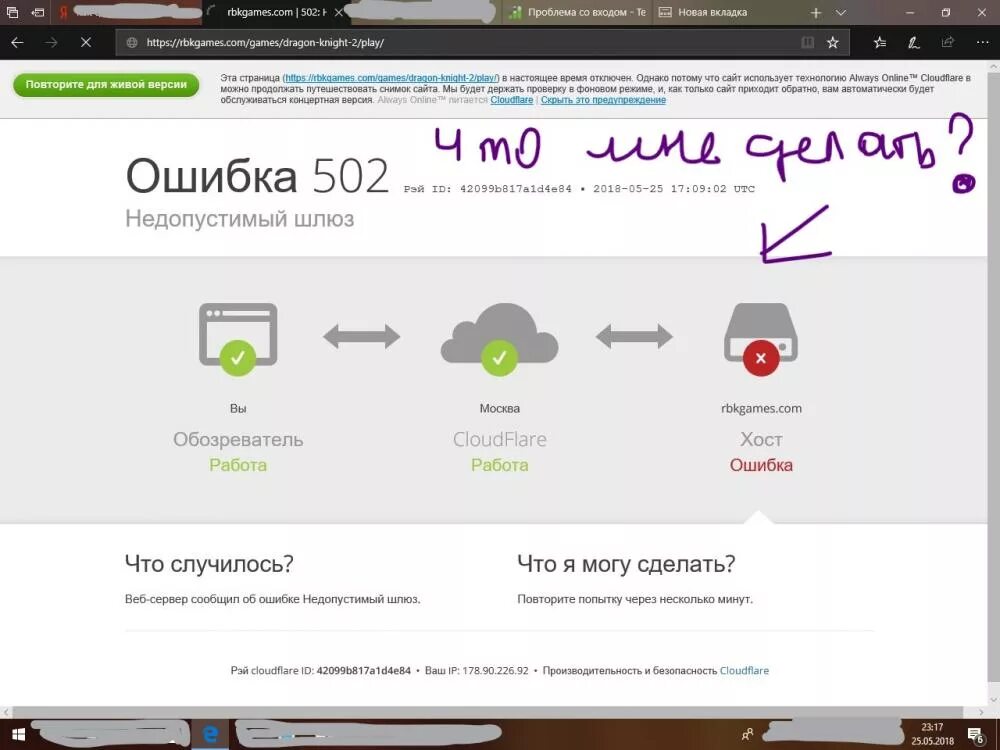Click the 'Повторите для живой версии' button
1000x750 pixels.
point(106,85)
